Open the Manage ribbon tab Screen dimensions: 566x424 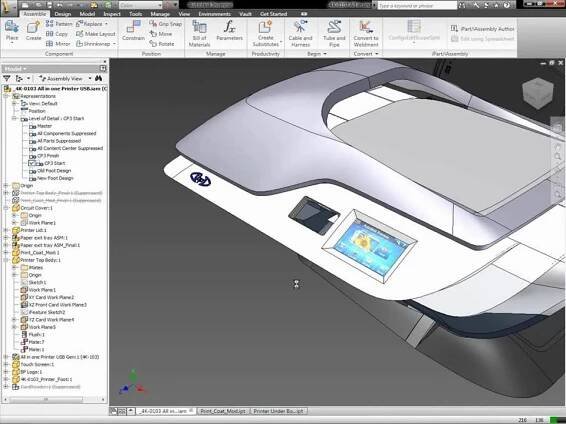click(160, 14)
